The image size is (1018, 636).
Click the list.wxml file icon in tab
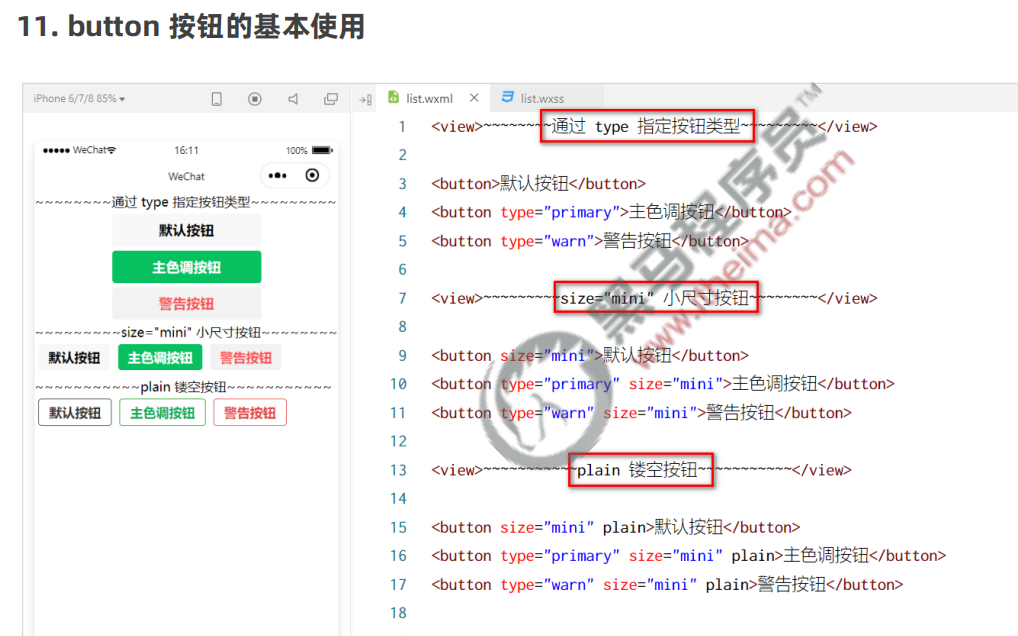tap(394, 98)
